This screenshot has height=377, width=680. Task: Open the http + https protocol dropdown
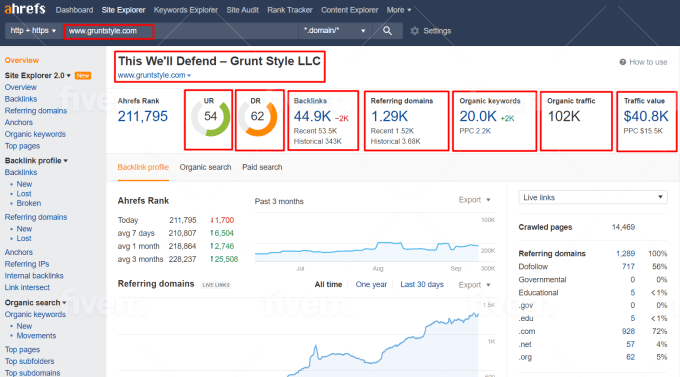[x=33, y=31]
